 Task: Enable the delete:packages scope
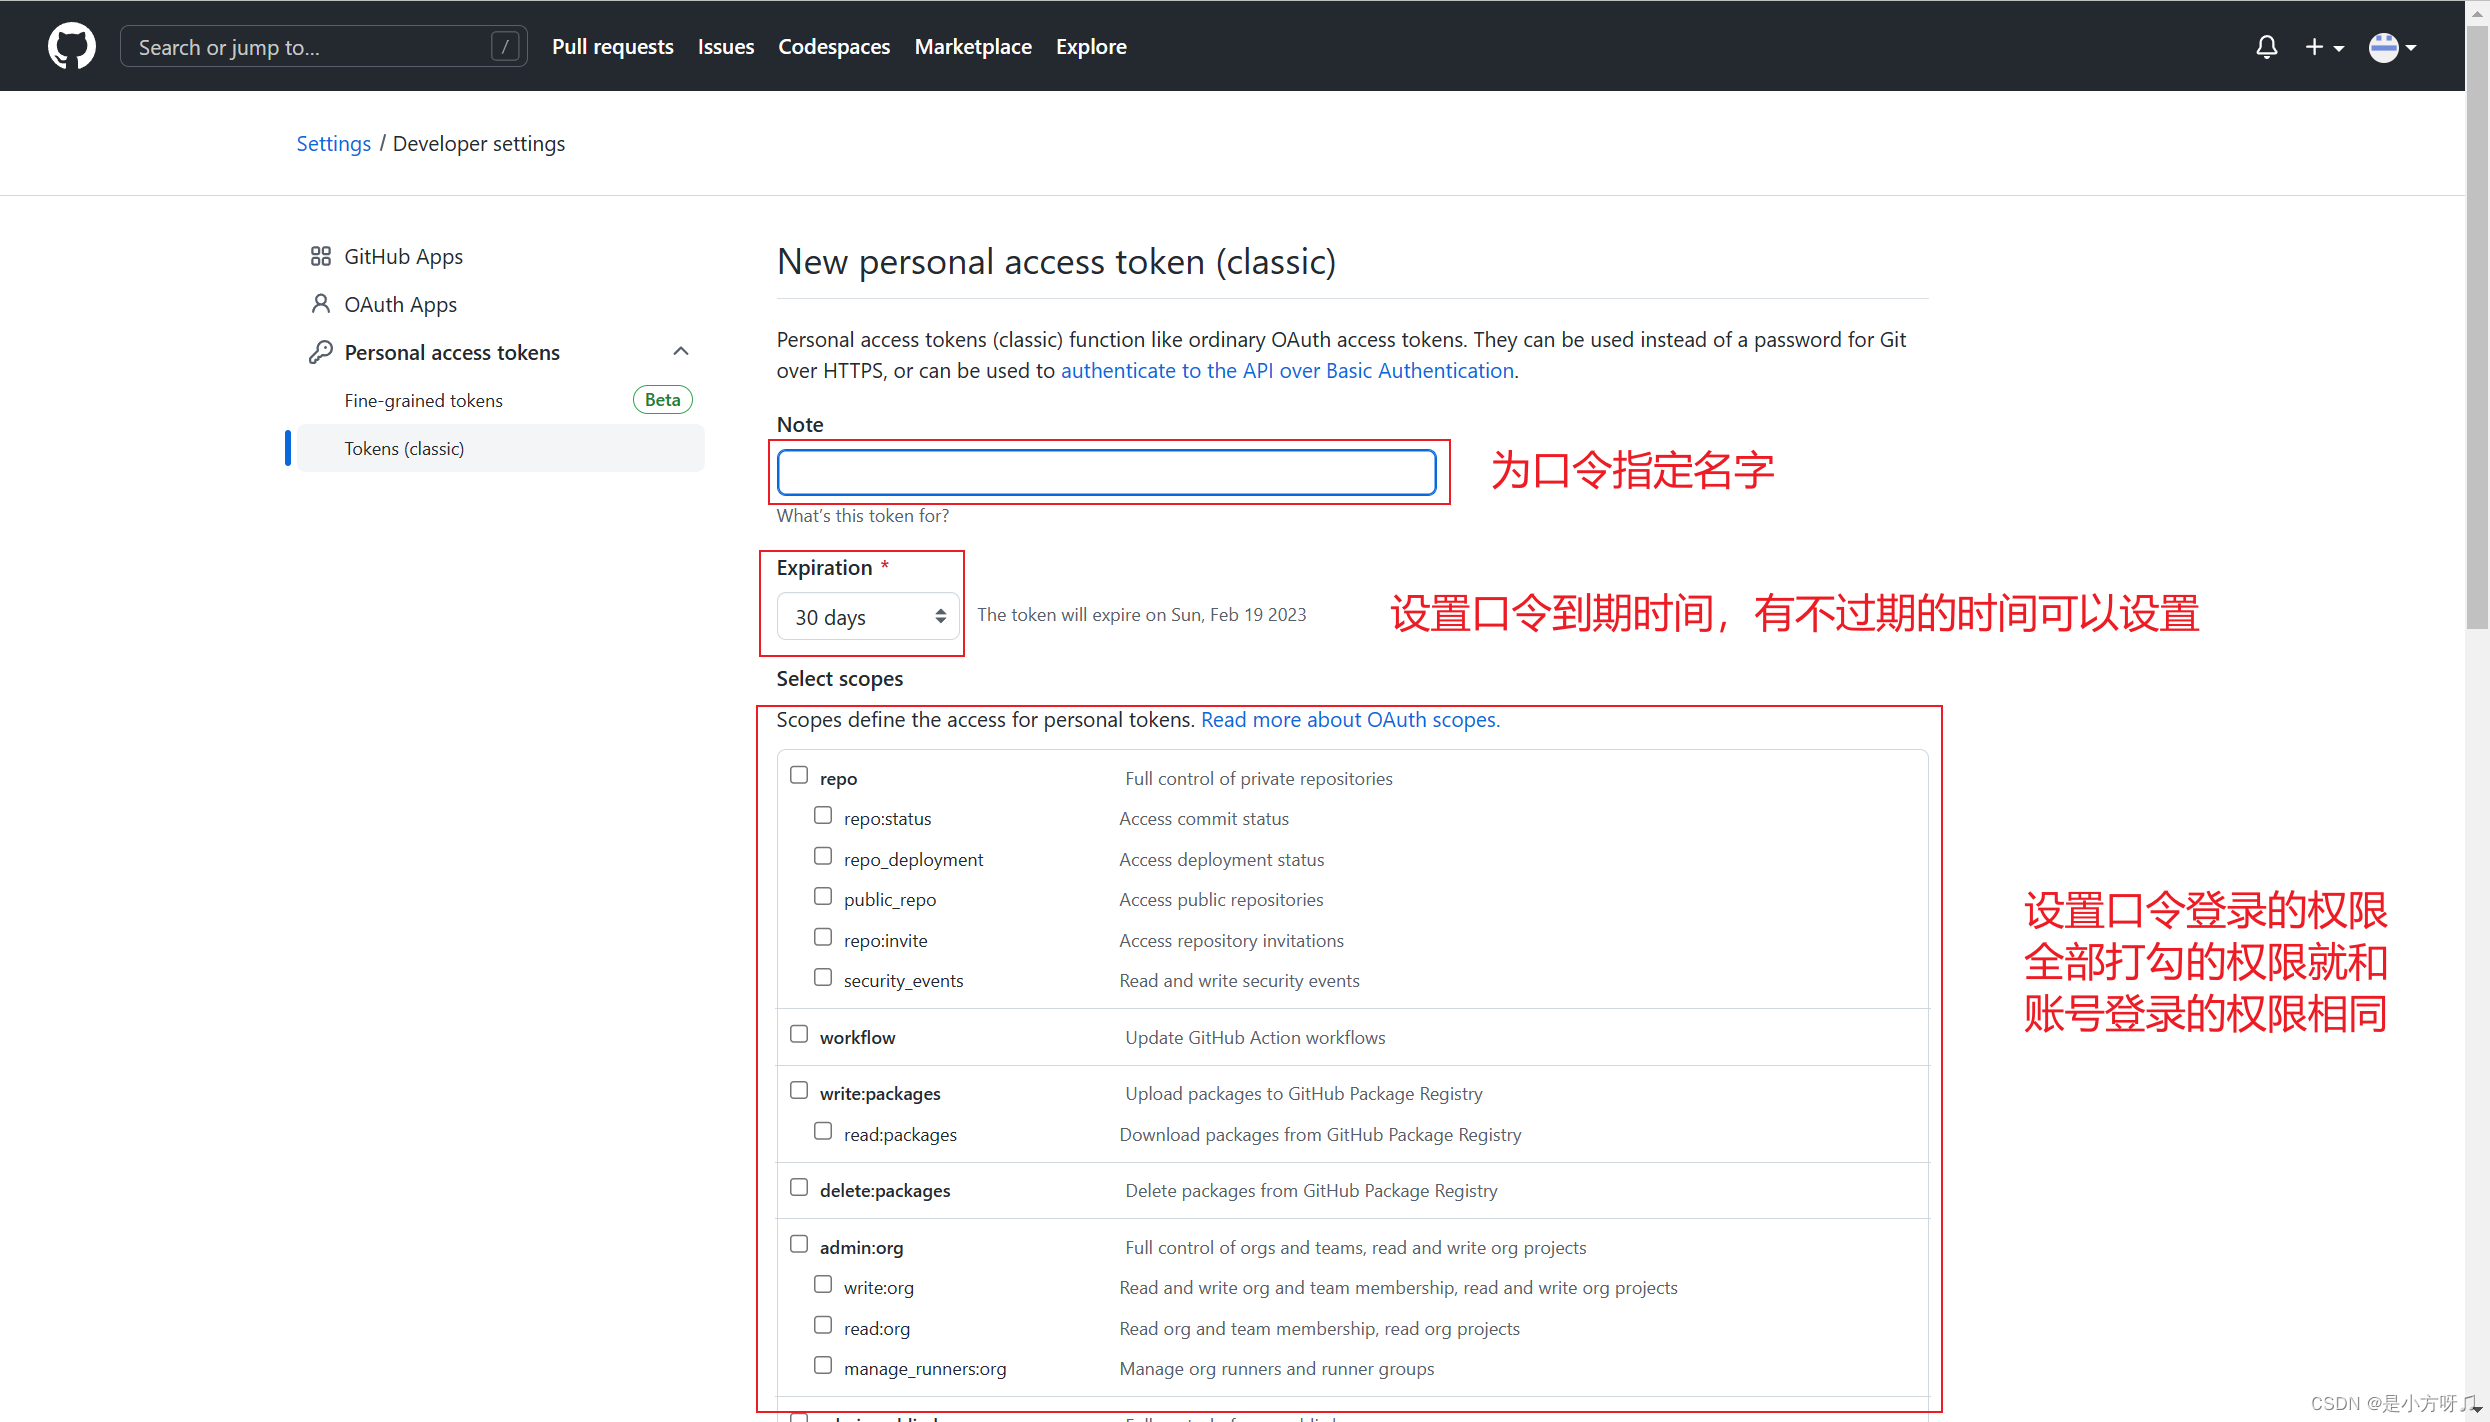click(x=799, y=1187)
